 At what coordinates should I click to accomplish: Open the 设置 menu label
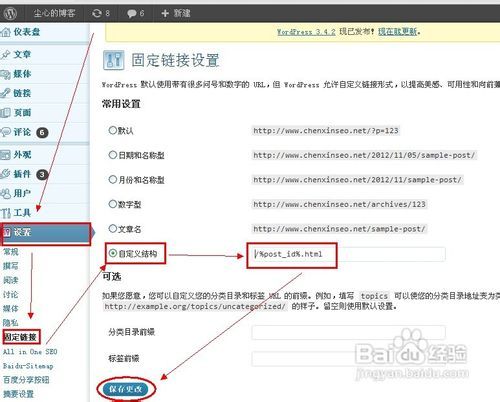click(x=22, y=232)
